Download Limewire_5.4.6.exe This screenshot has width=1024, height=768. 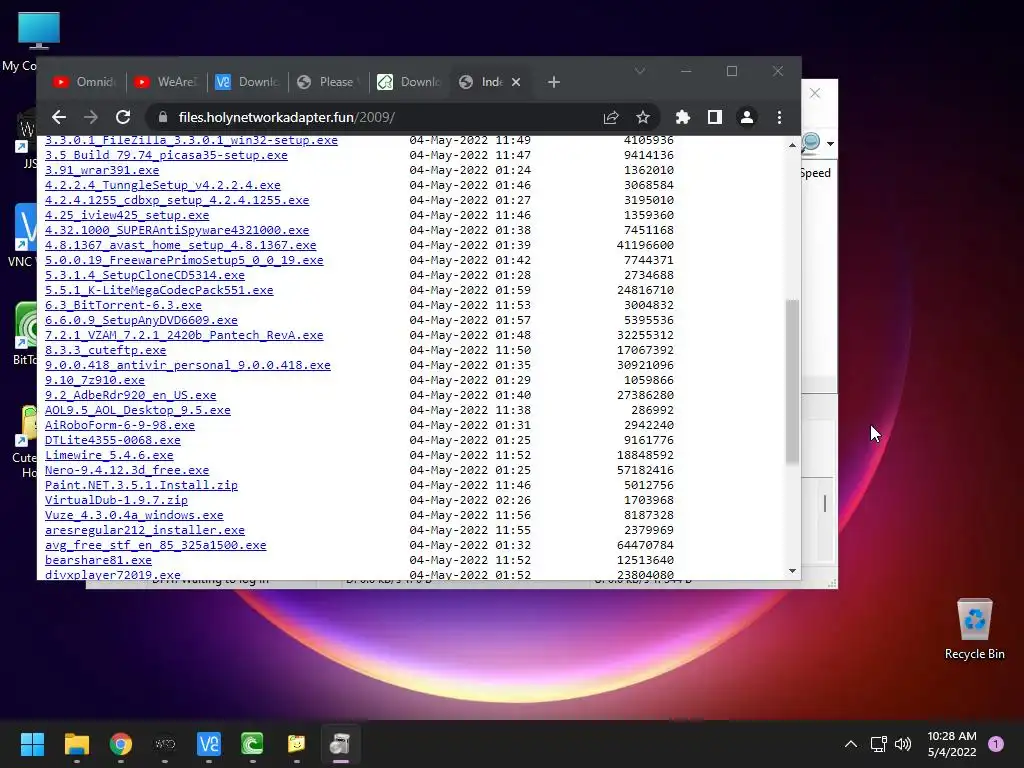pyautogui.click(x=109, y=456)
